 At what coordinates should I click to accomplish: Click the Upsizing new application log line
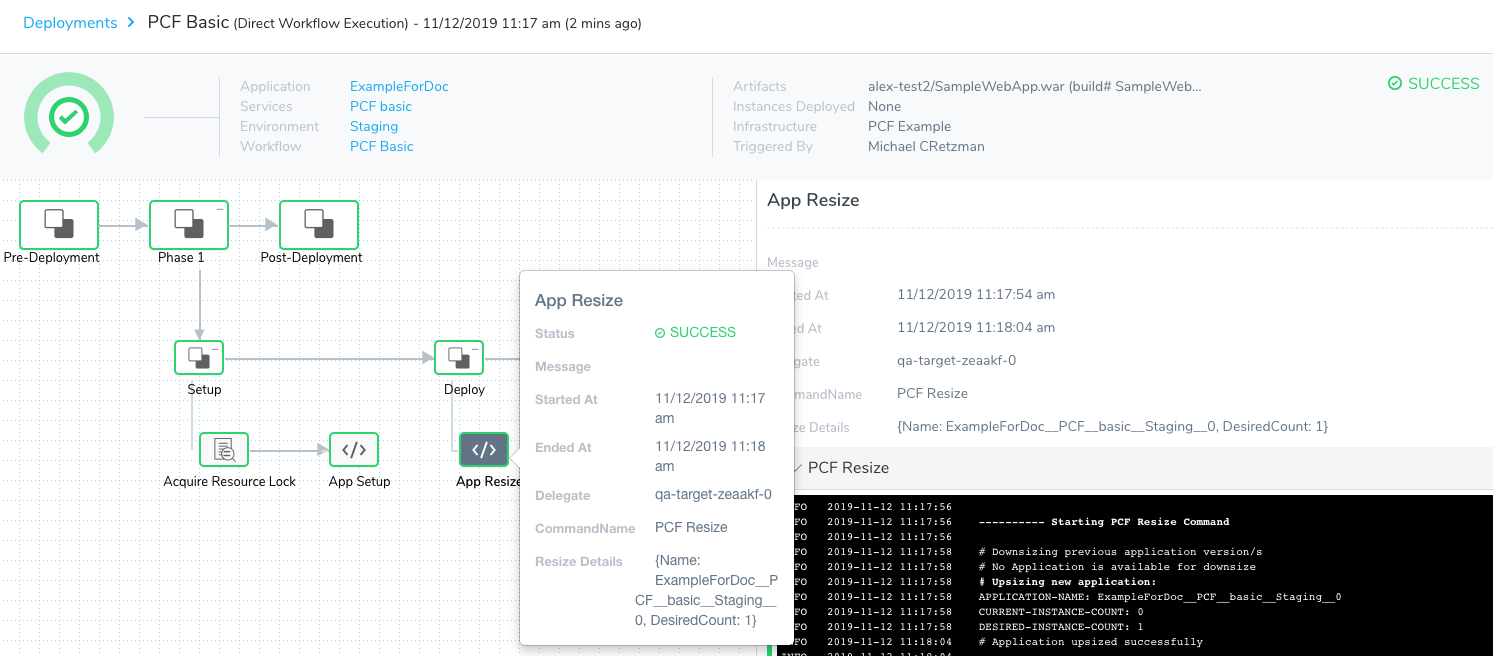coord(1067,581)
